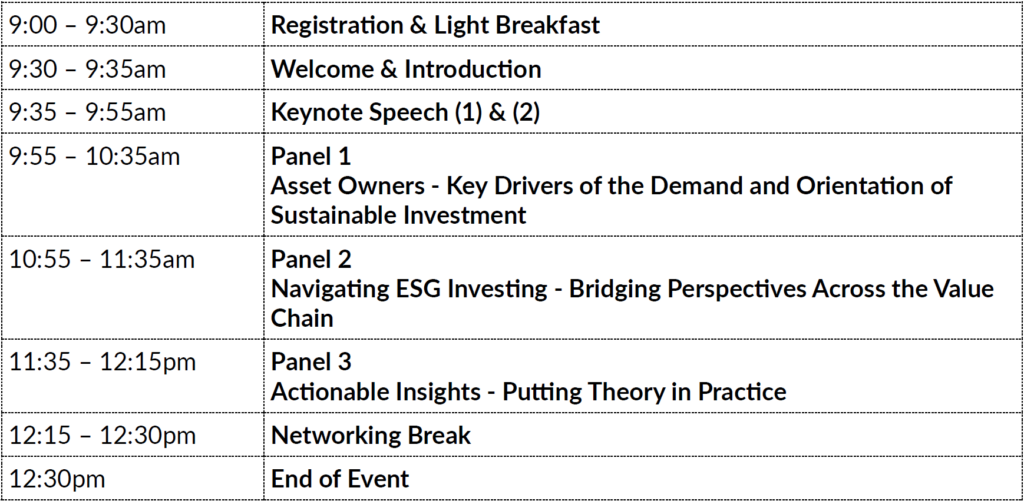Click the 11:35 – 12:15pm time slot
The height and width of the screenshot is (501, 1024).
pyautogui.click(x=102, y=363)
